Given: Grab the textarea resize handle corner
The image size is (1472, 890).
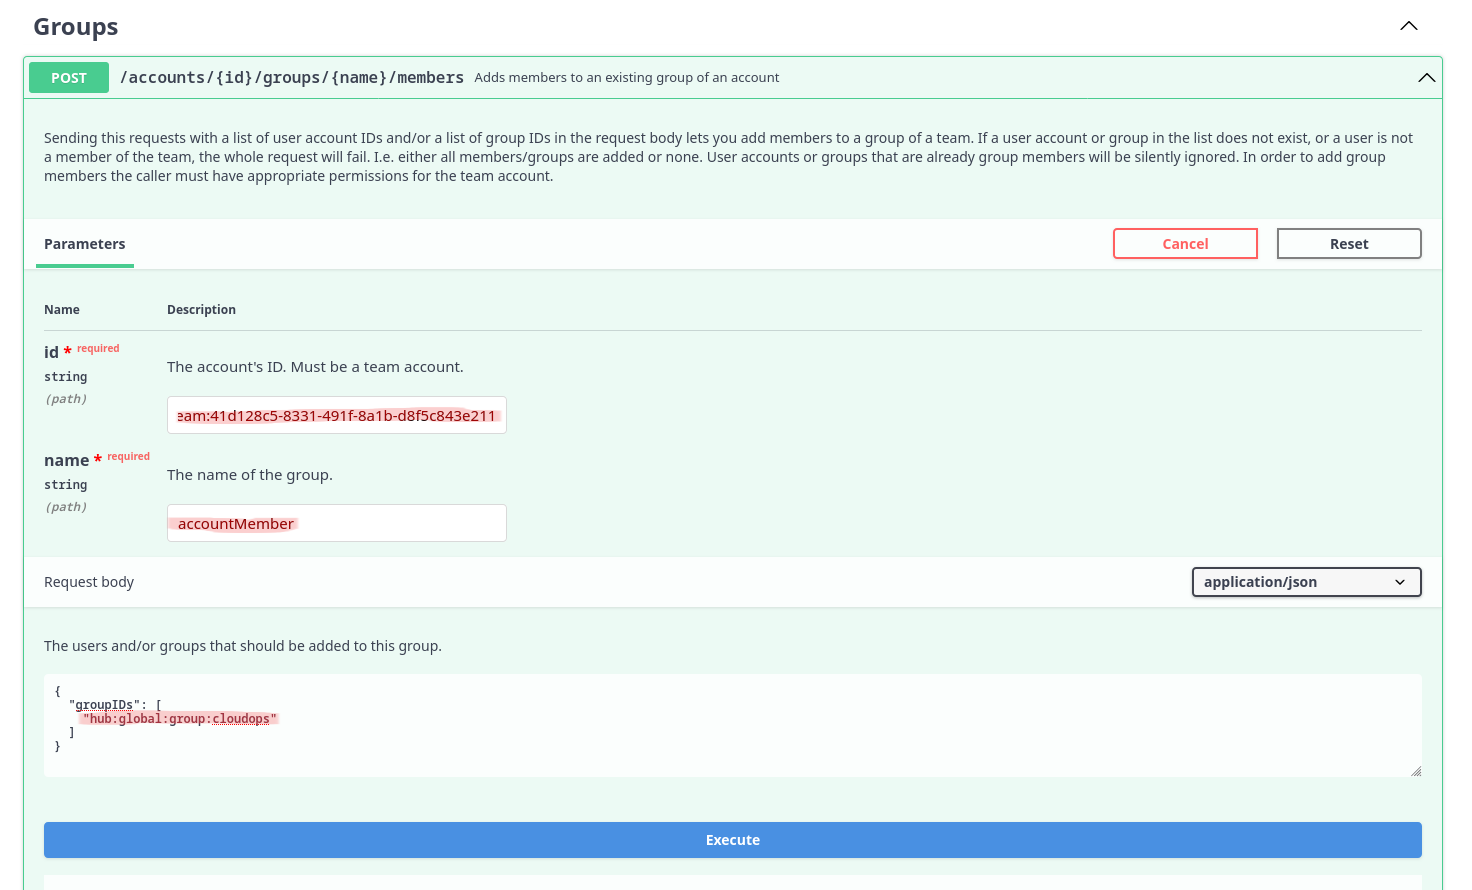Looking at the screenshot, I should (1415, 771).
